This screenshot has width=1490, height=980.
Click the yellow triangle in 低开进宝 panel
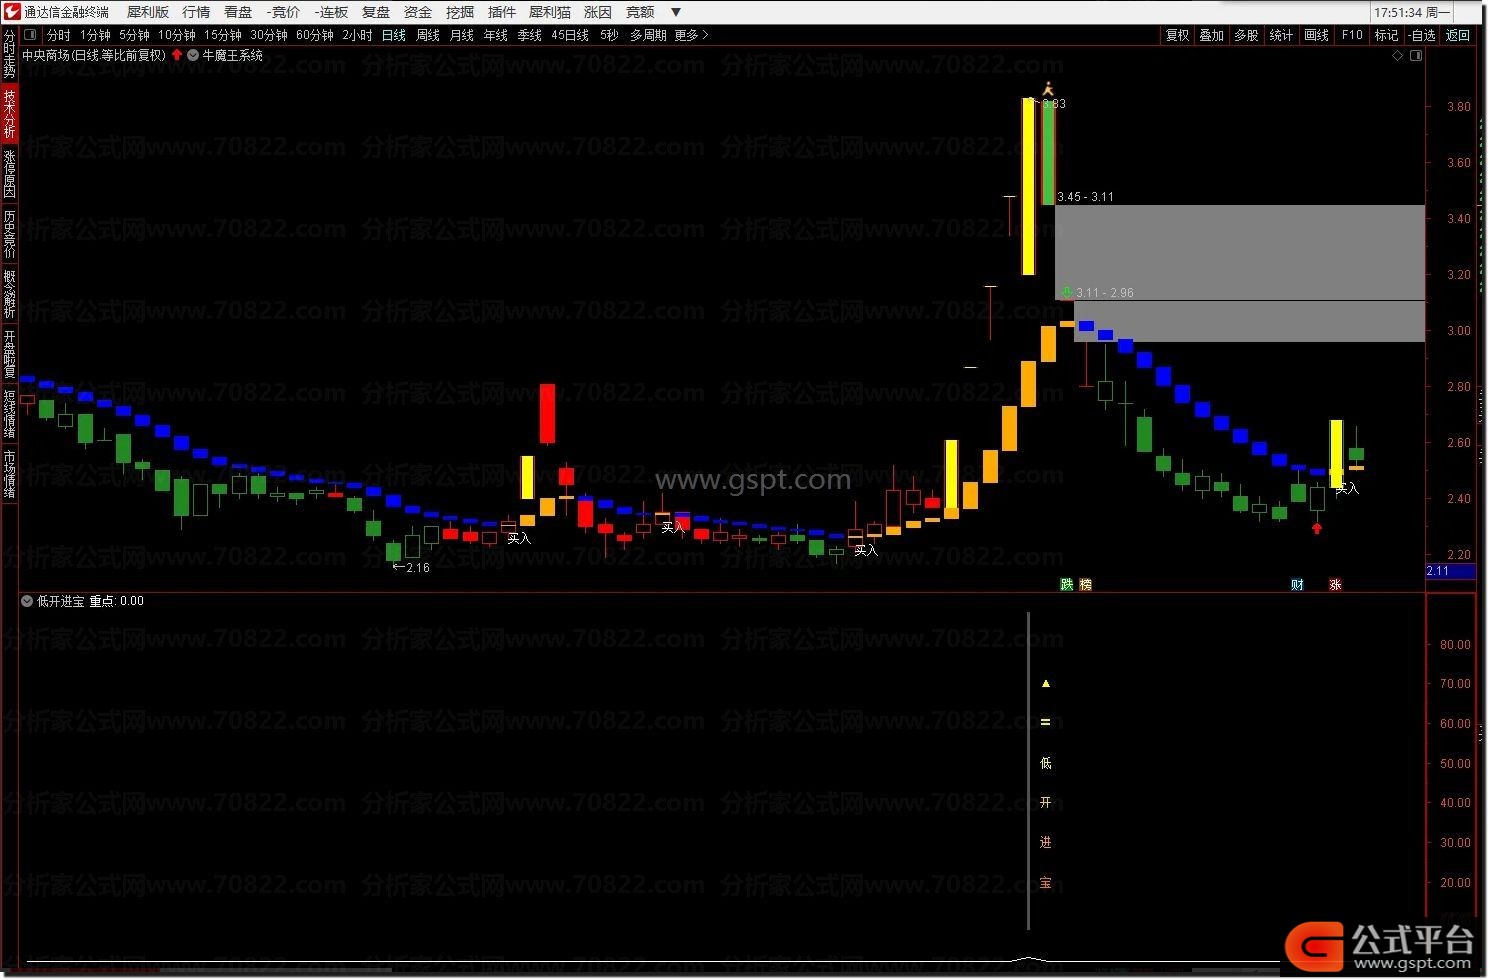coord(1046,684)
